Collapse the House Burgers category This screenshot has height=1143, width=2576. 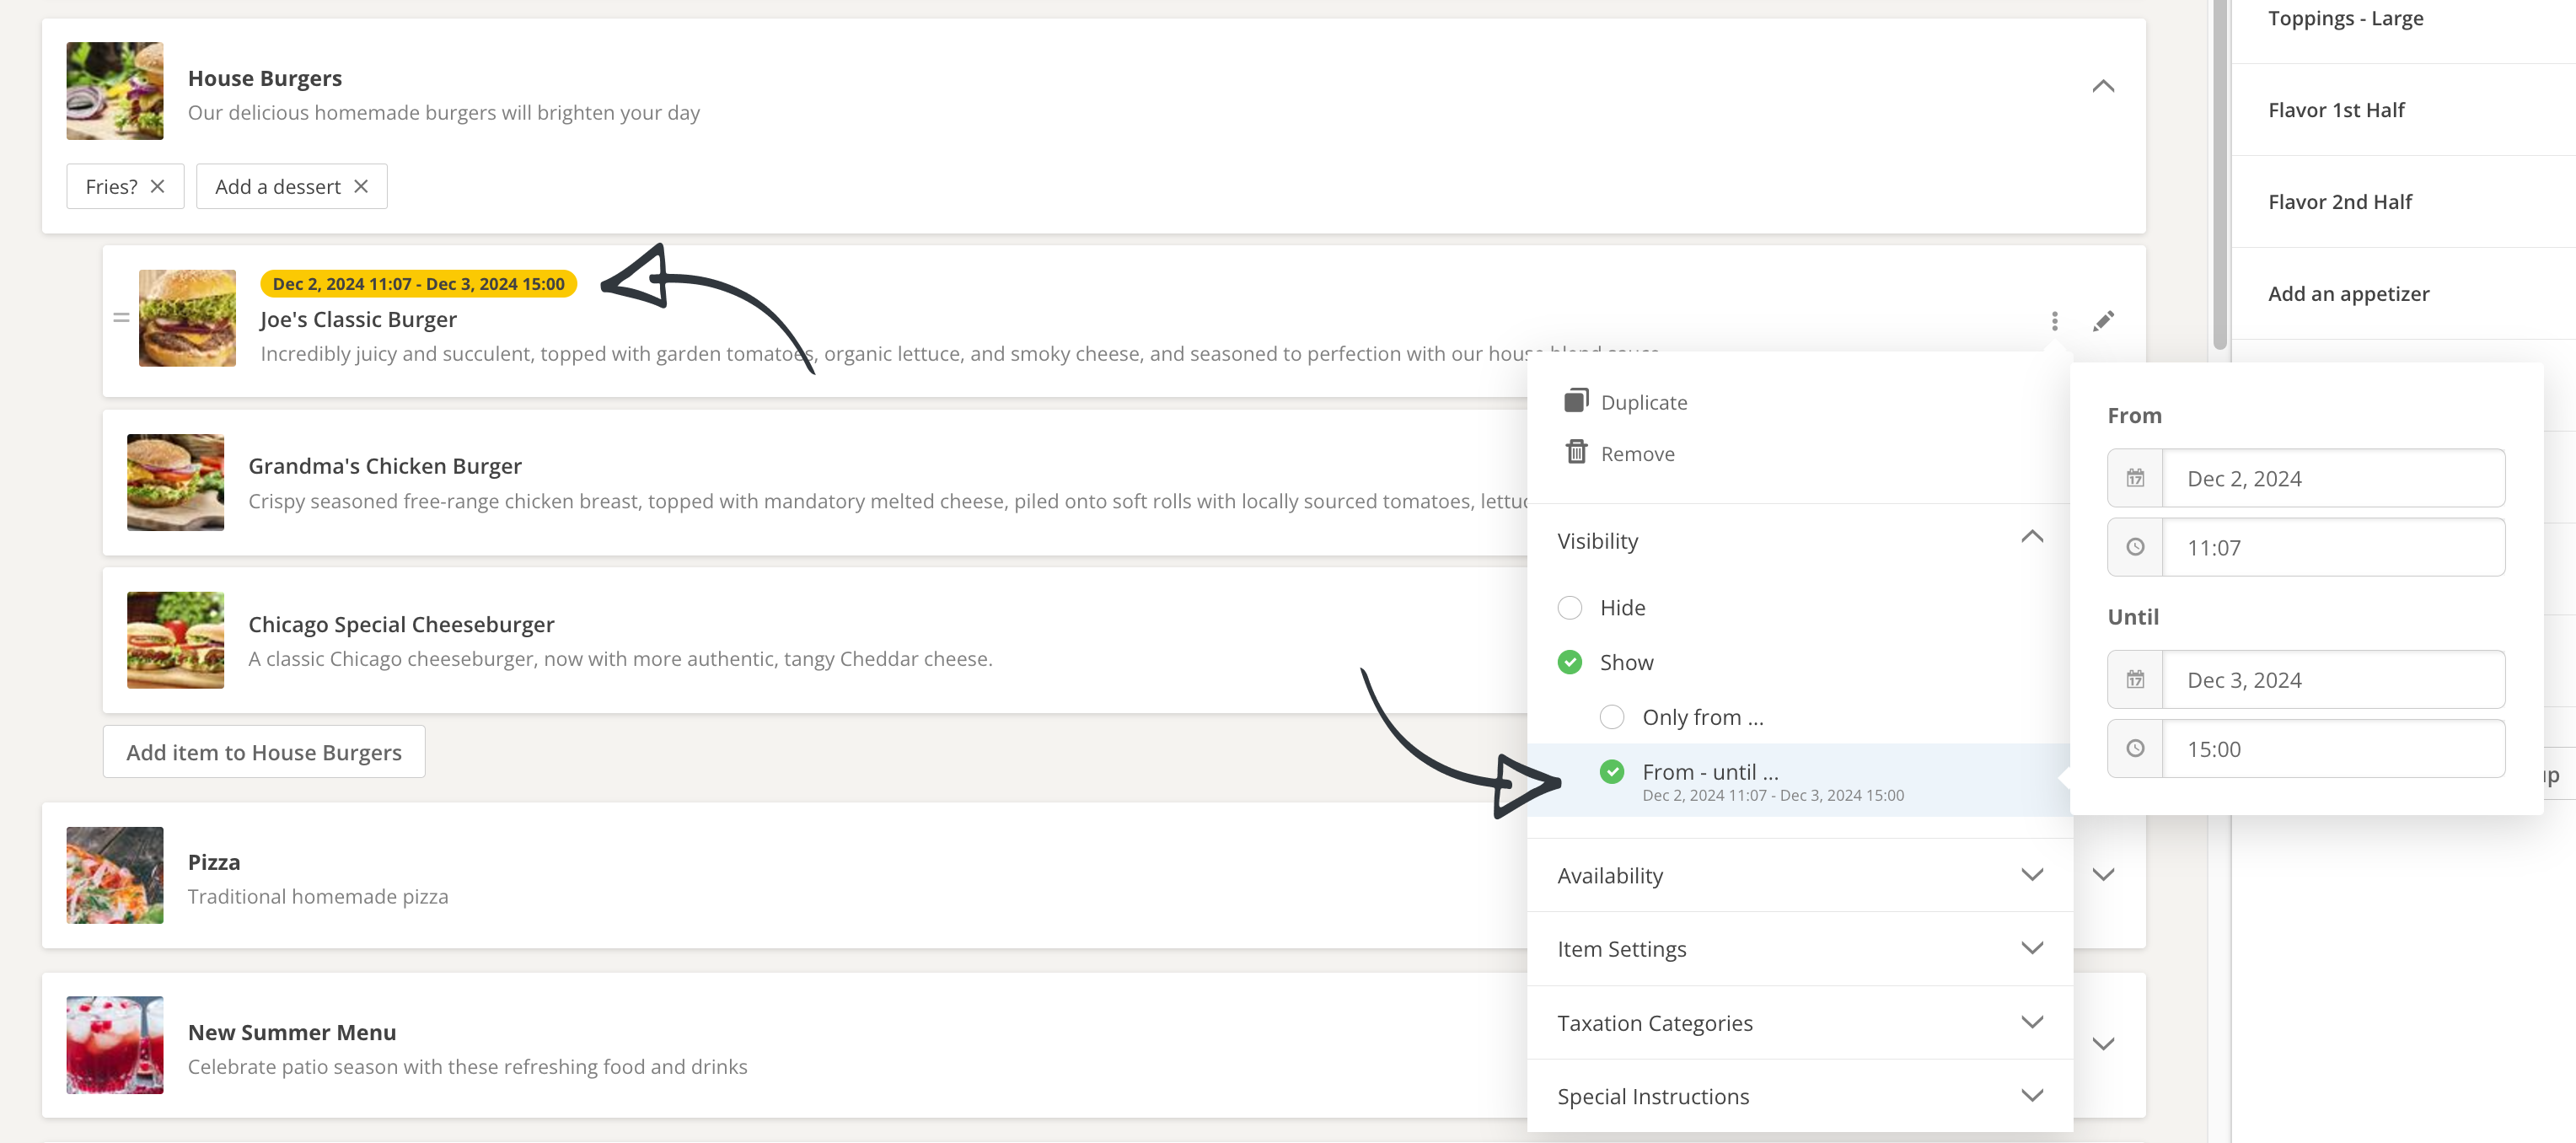coord(2103,86)
